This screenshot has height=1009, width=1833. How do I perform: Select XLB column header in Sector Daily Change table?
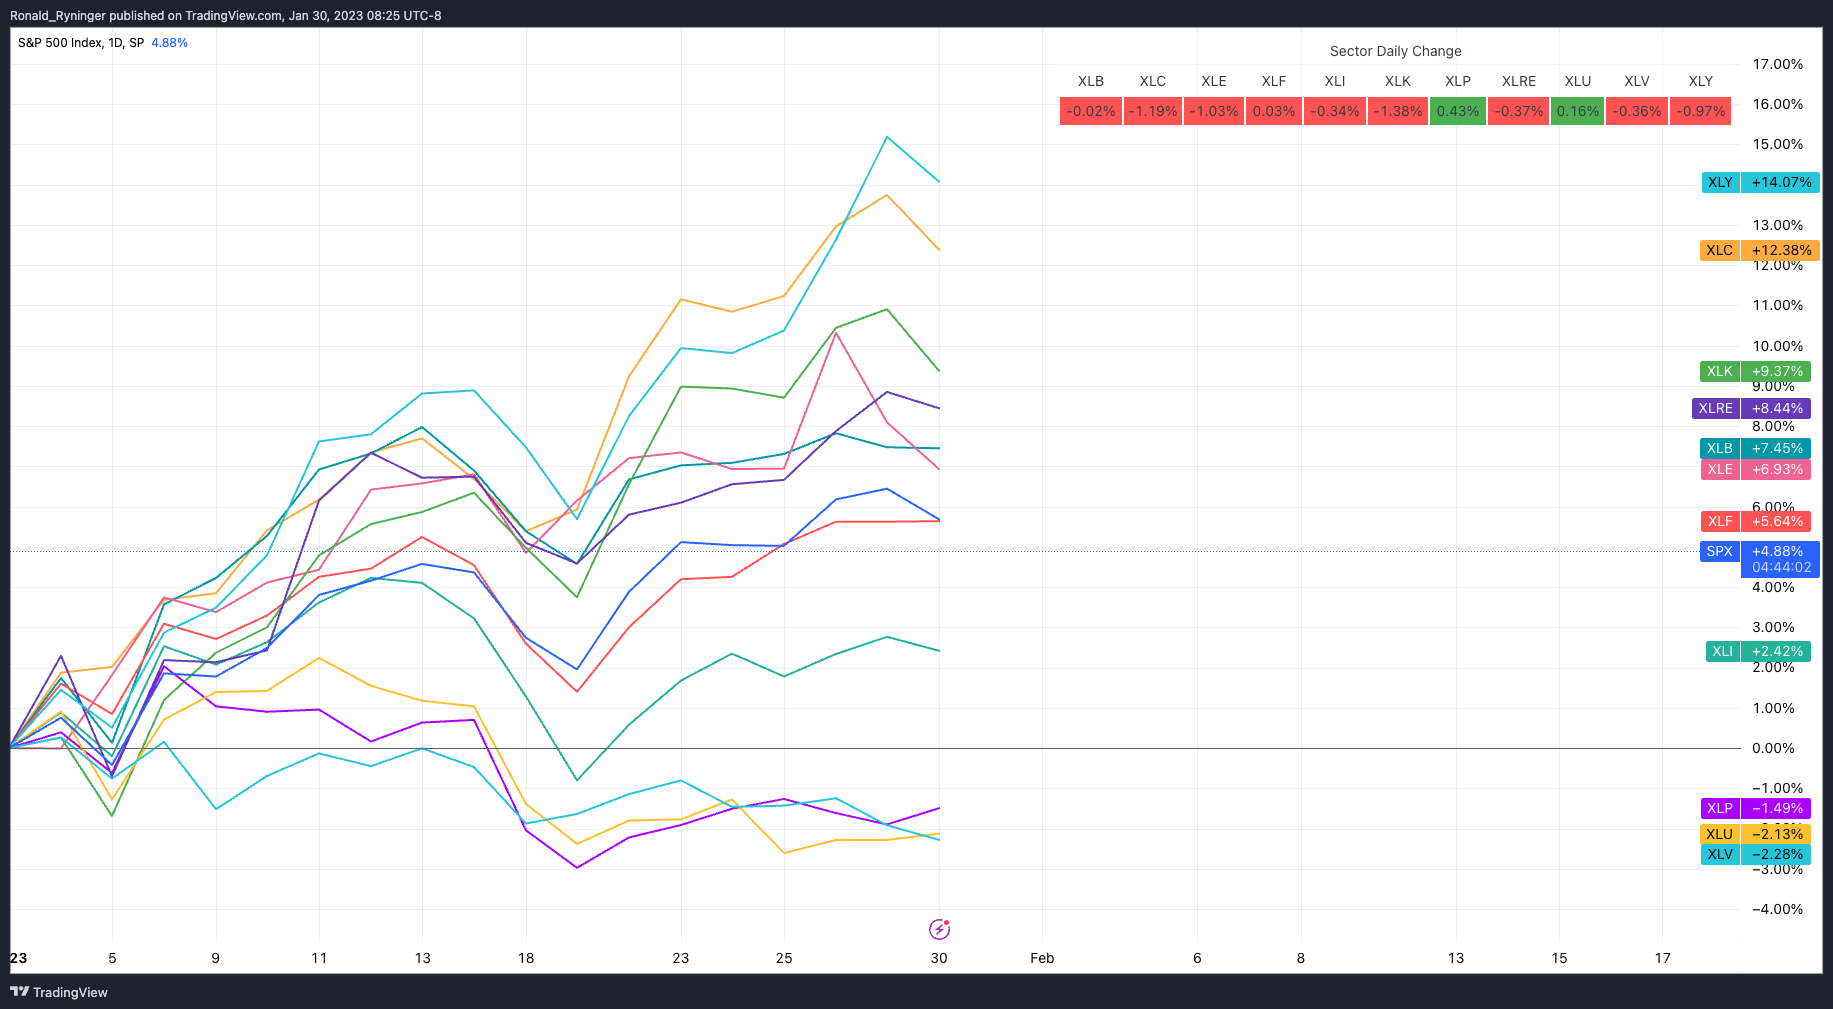[1090, 81]
